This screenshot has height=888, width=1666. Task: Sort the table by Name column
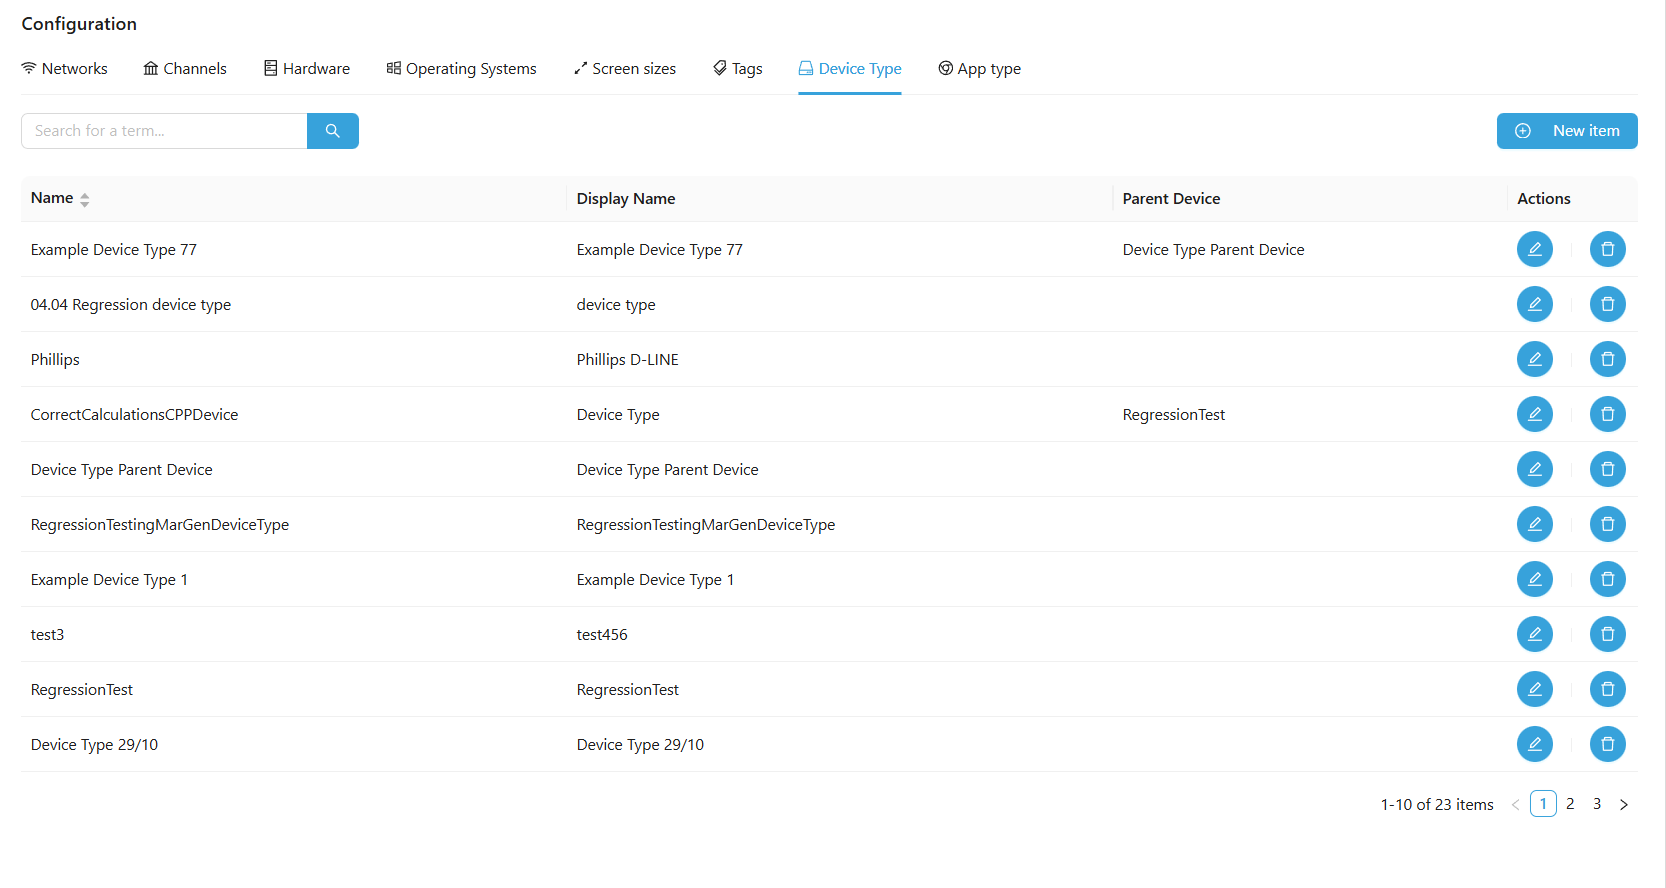click(x=84, y=199)
